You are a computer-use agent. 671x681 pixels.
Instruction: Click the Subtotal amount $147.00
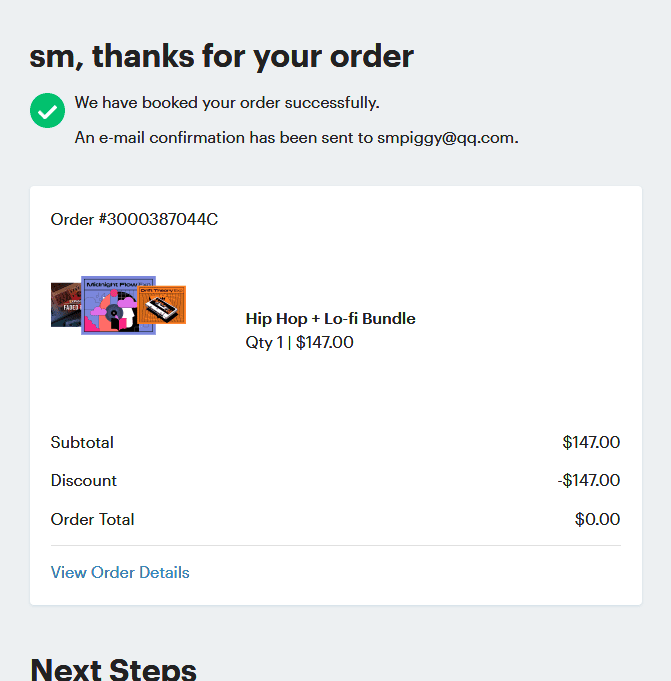point(591,442)
